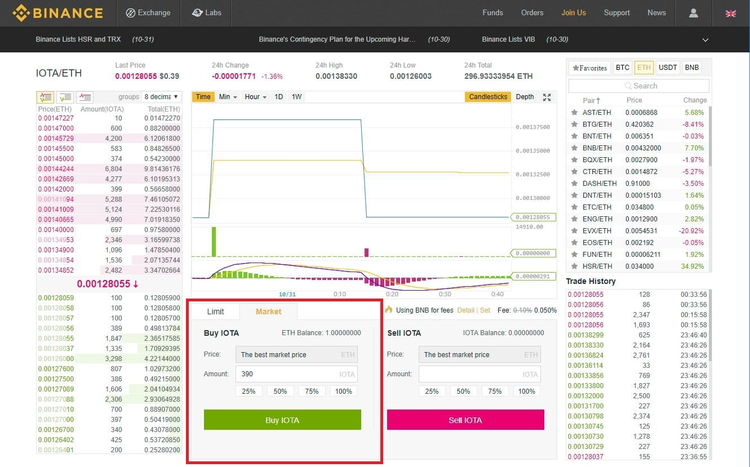
Task: Sort pairs by the Pair column
Action: coord(591,100)
